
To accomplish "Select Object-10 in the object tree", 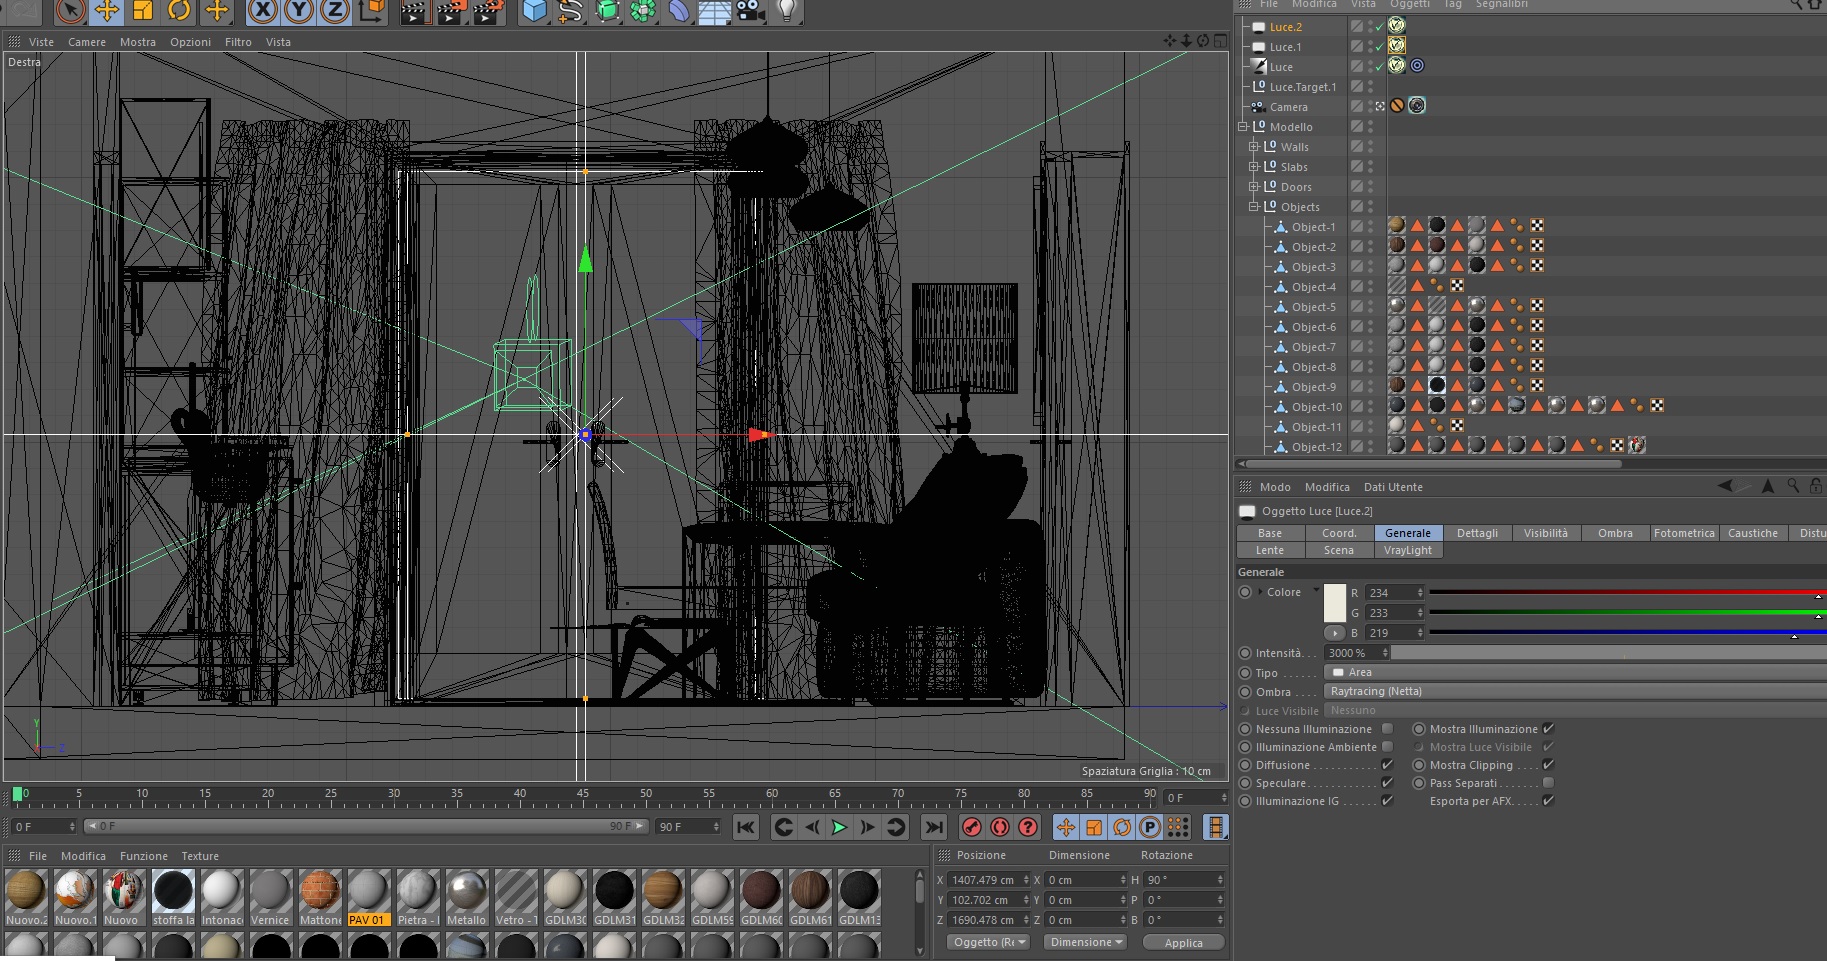I will (1317, 407).
